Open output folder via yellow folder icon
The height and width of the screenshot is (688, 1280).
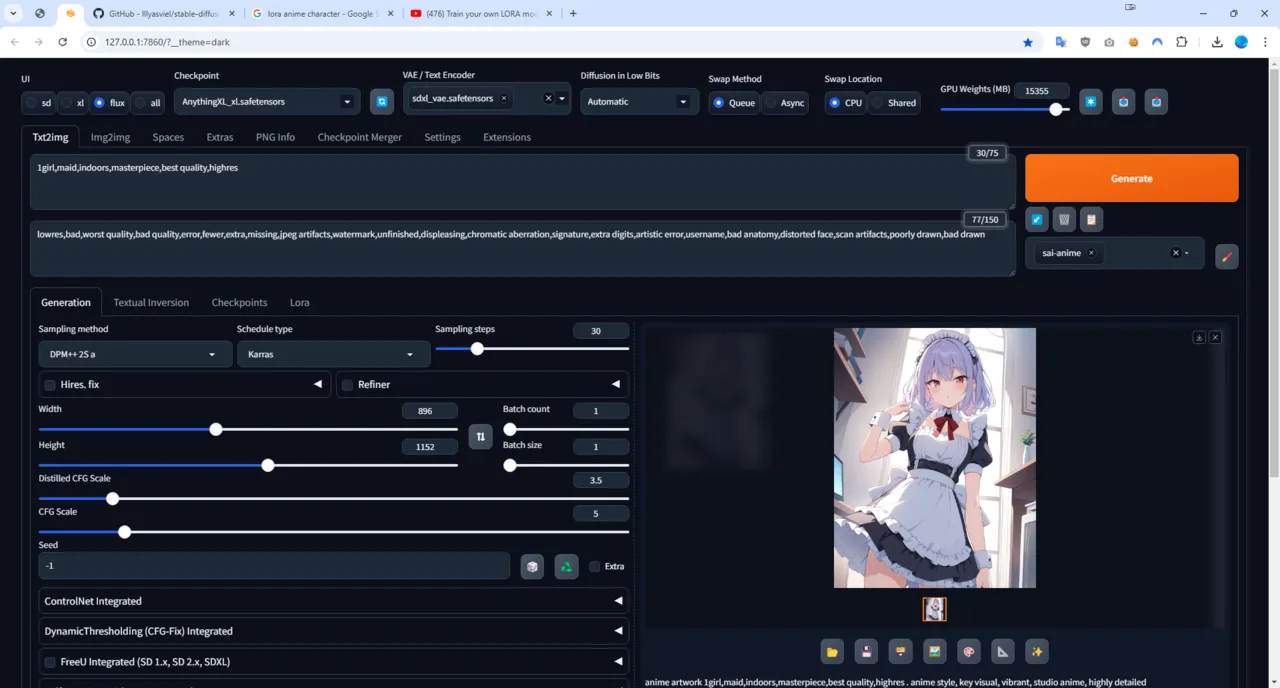pyautogui.click(x=832, y=652)
